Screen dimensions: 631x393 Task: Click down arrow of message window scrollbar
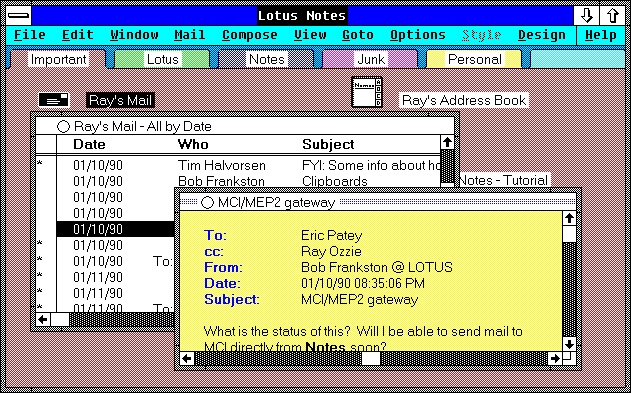[569, 344]
